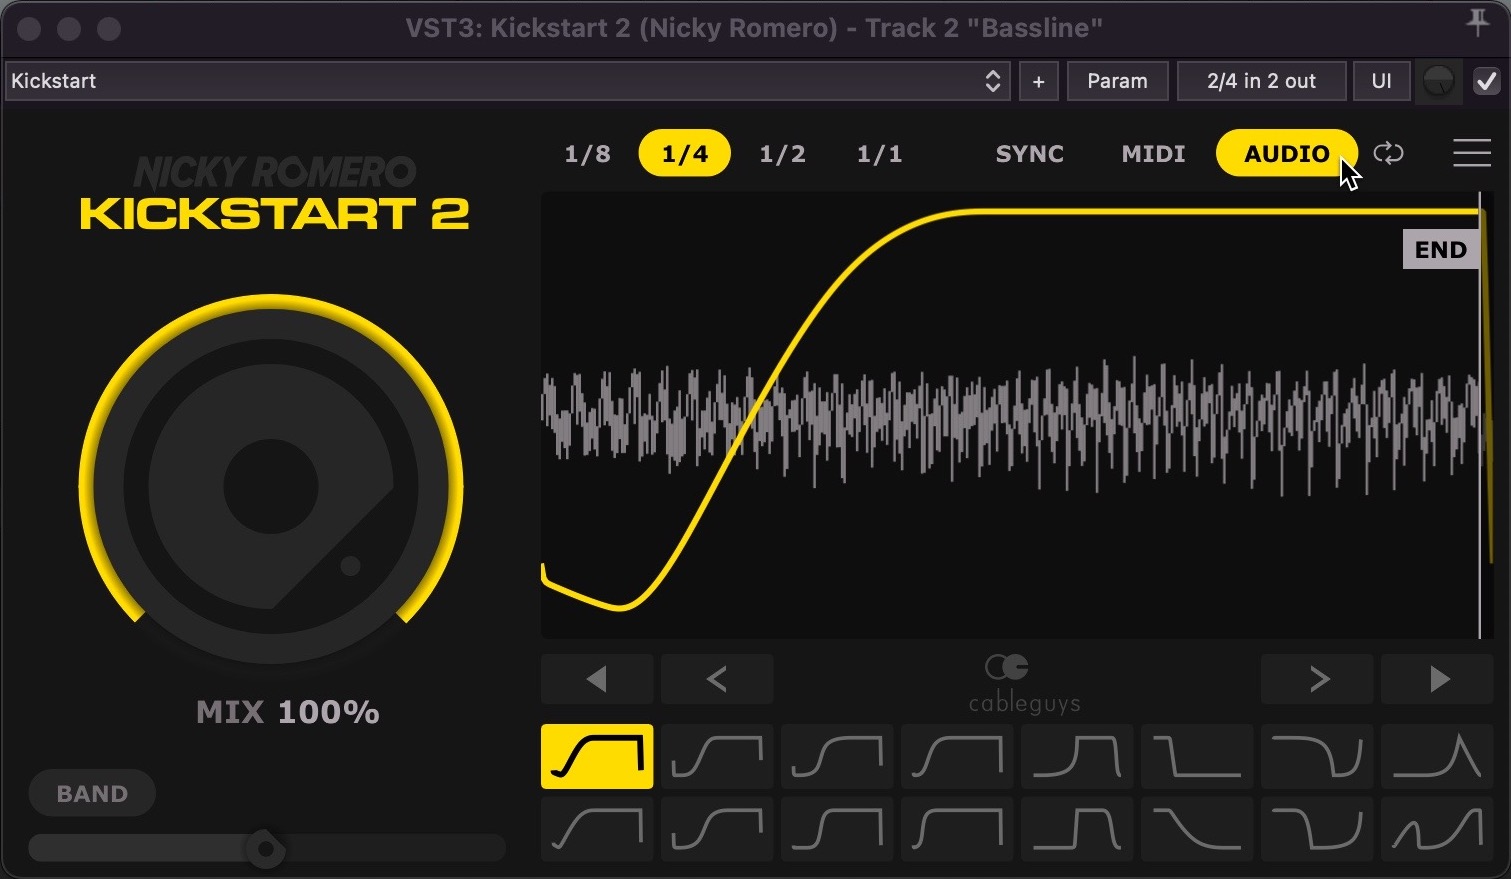The width and height of the screenshot is (1511, 879).
Task: Jump back with the solid left triangle button
Action: [x=597, y=680]
